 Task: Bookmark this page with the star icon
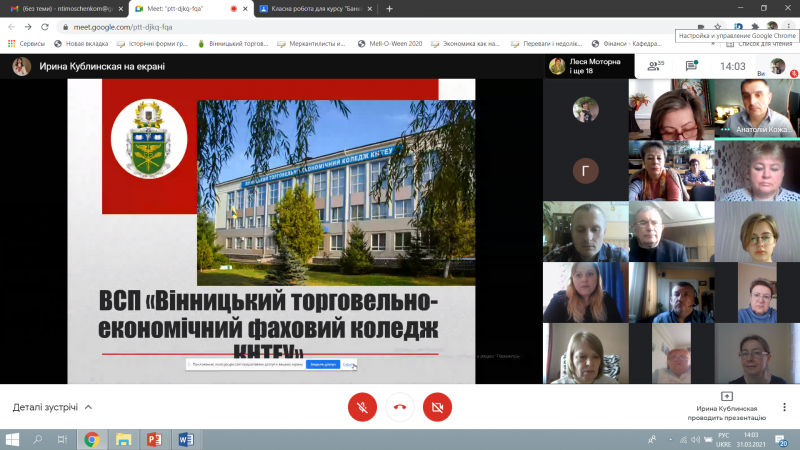click(717, 27)
